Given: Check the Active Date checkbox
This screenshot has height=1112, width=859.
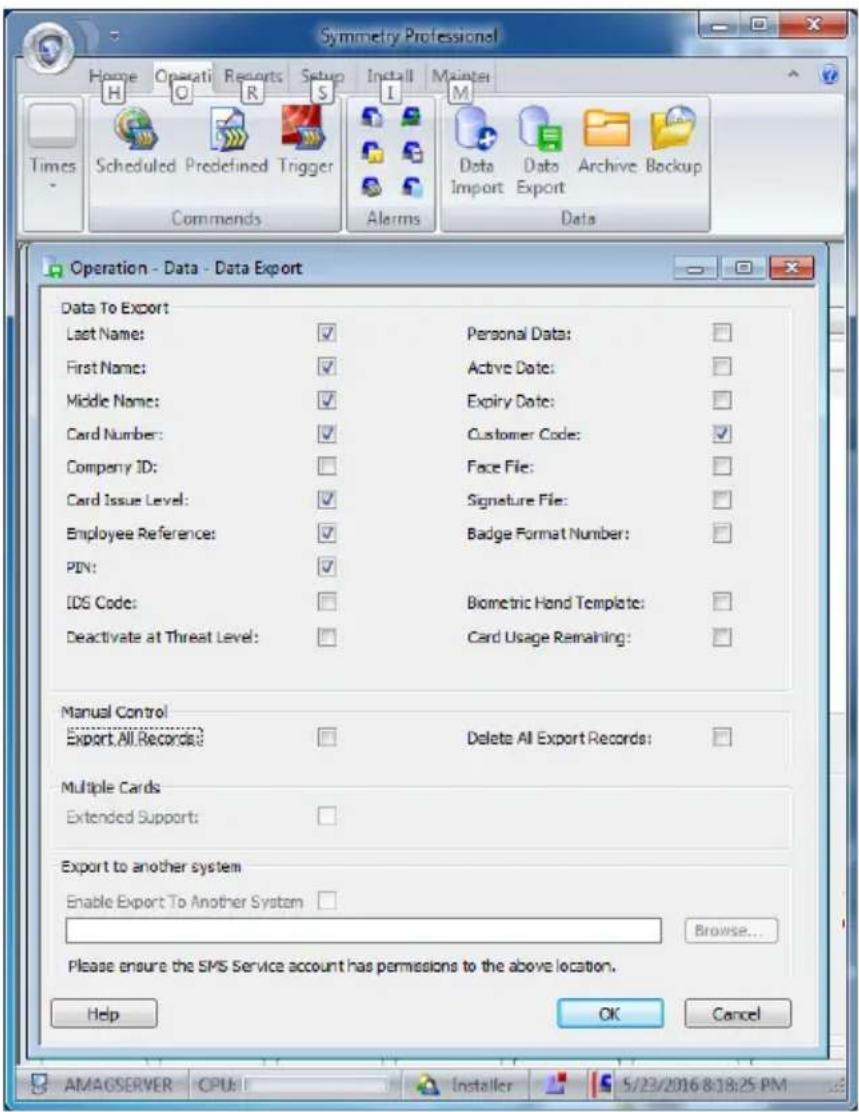Looking at the screenshot, I should coord(721,367).
